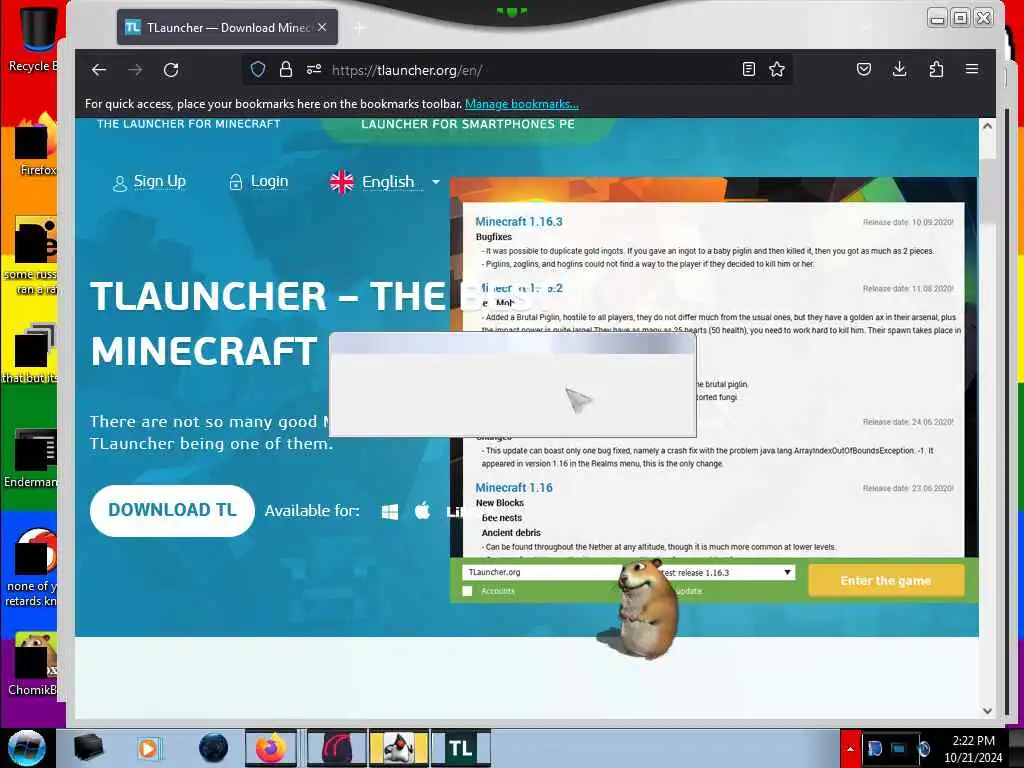Switch to The Launcher for Minecraft tab

pyautogui.click(x=189, y=124)
